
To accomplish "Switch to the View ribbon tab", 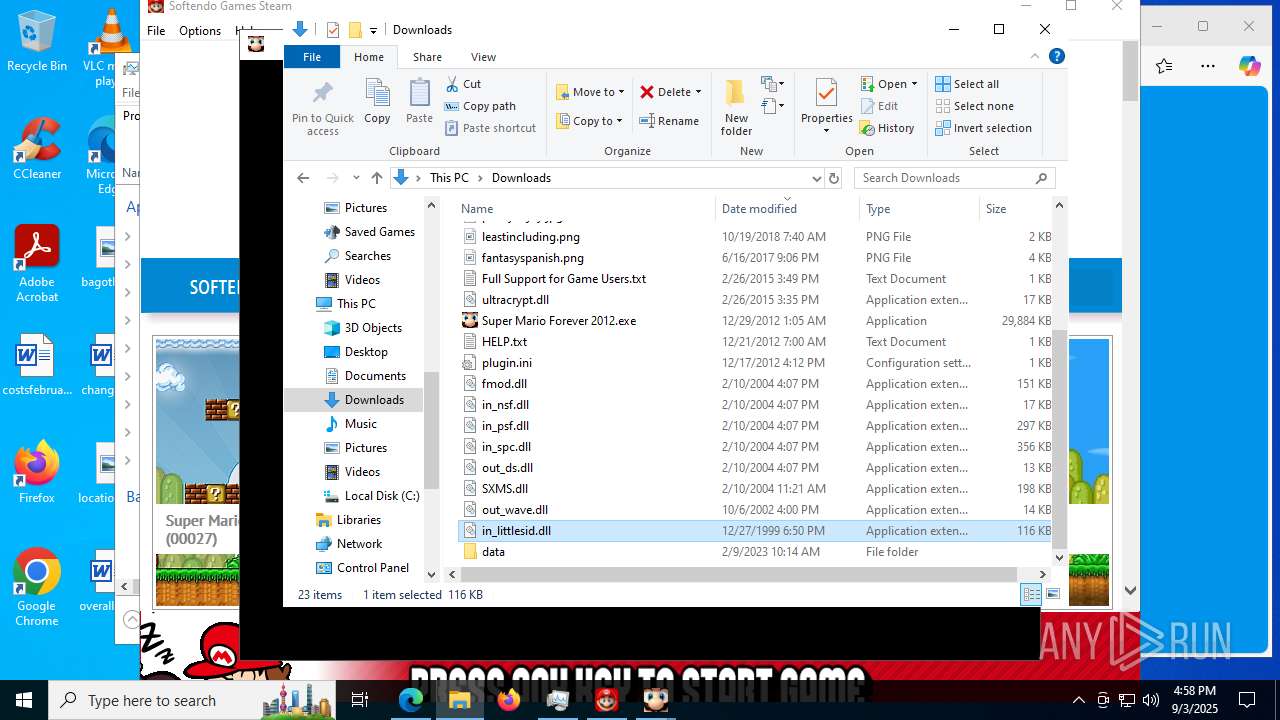I will (x=483, y=57).
